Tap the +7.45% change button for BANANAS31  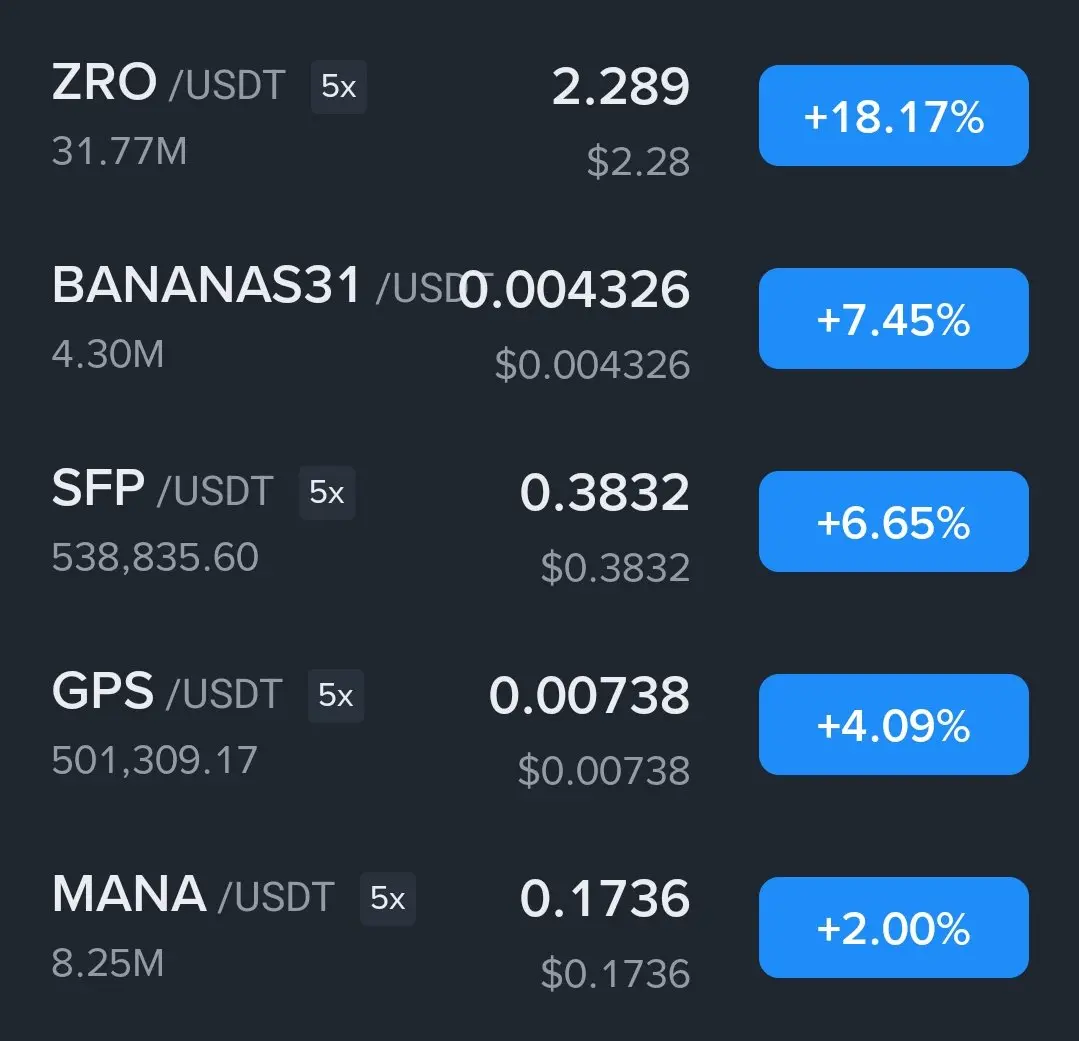click(893, 319)
